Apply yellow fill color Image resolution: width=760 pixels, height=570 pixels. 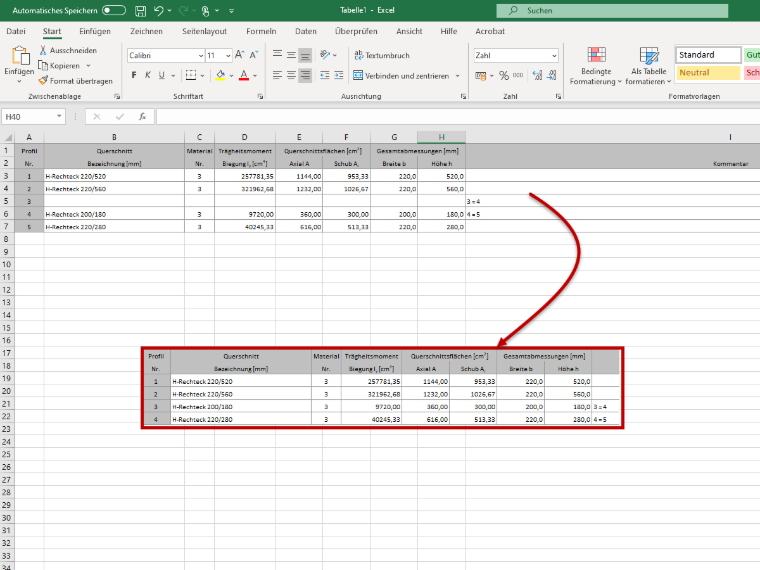point(221,75)
